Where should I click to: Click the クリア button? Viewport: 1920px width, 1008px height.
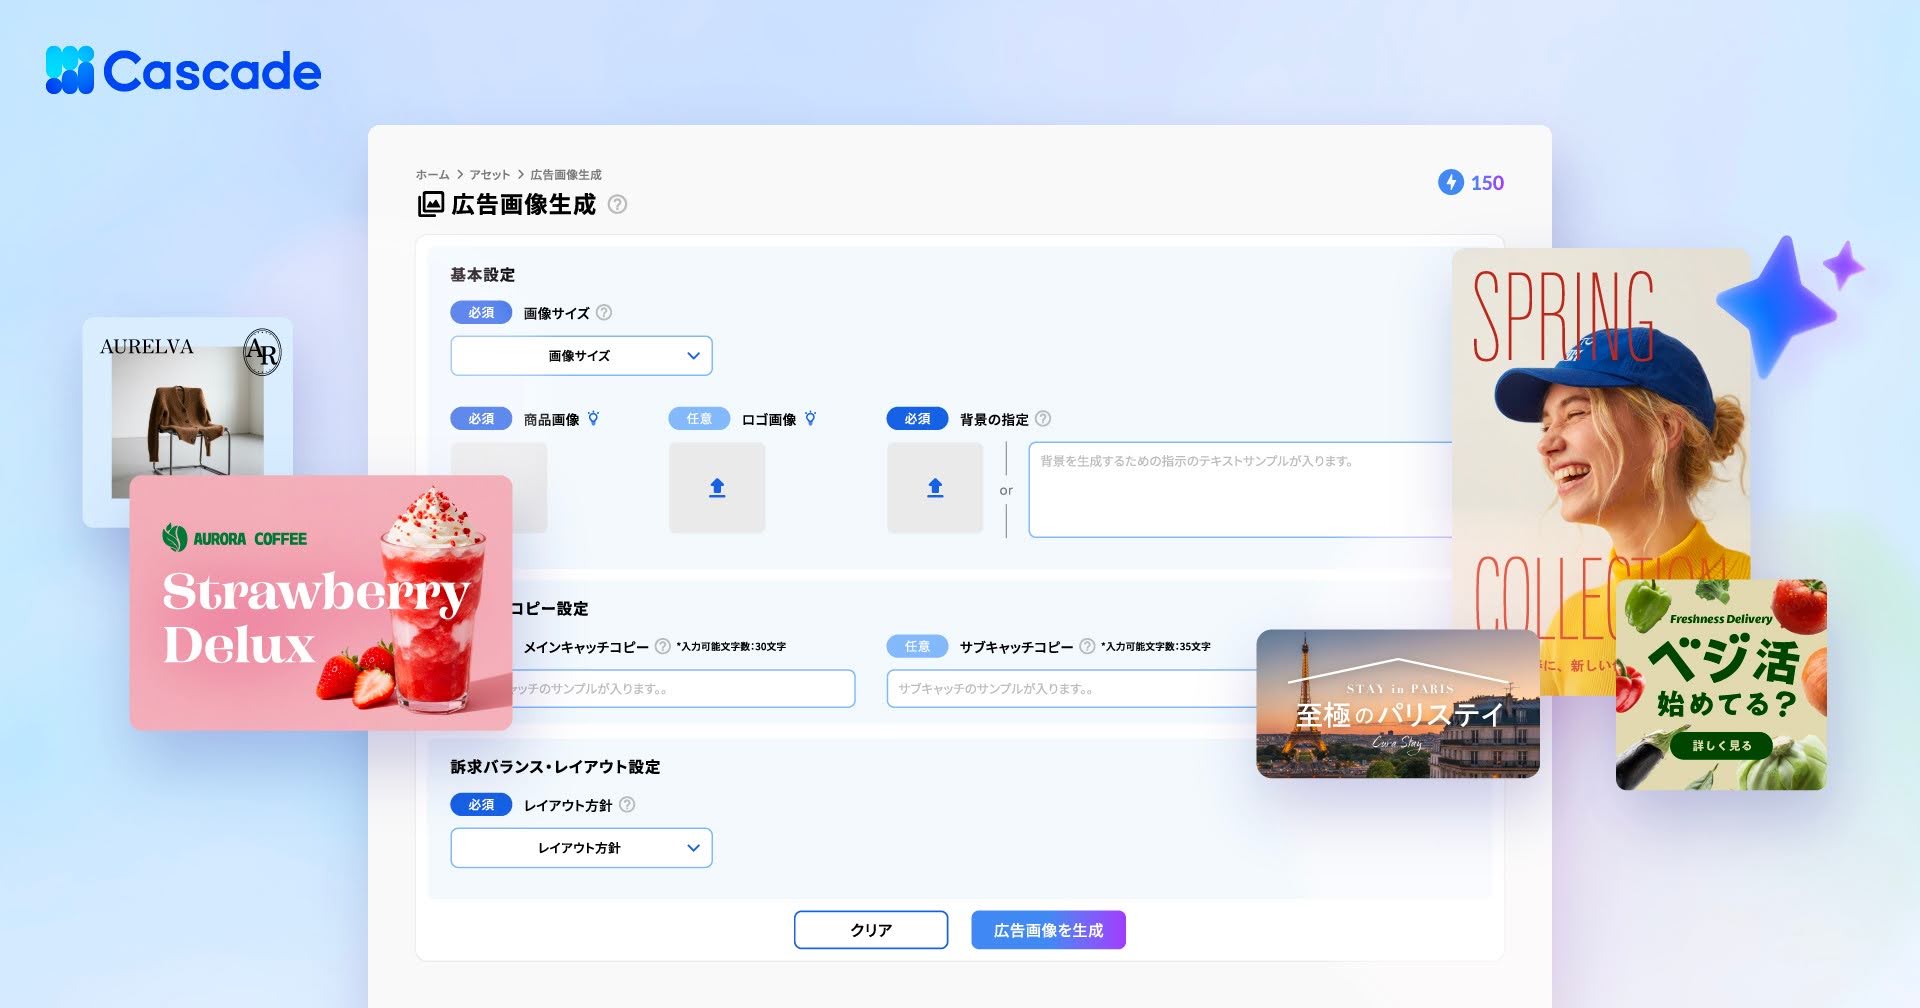[x=871, y=930]
